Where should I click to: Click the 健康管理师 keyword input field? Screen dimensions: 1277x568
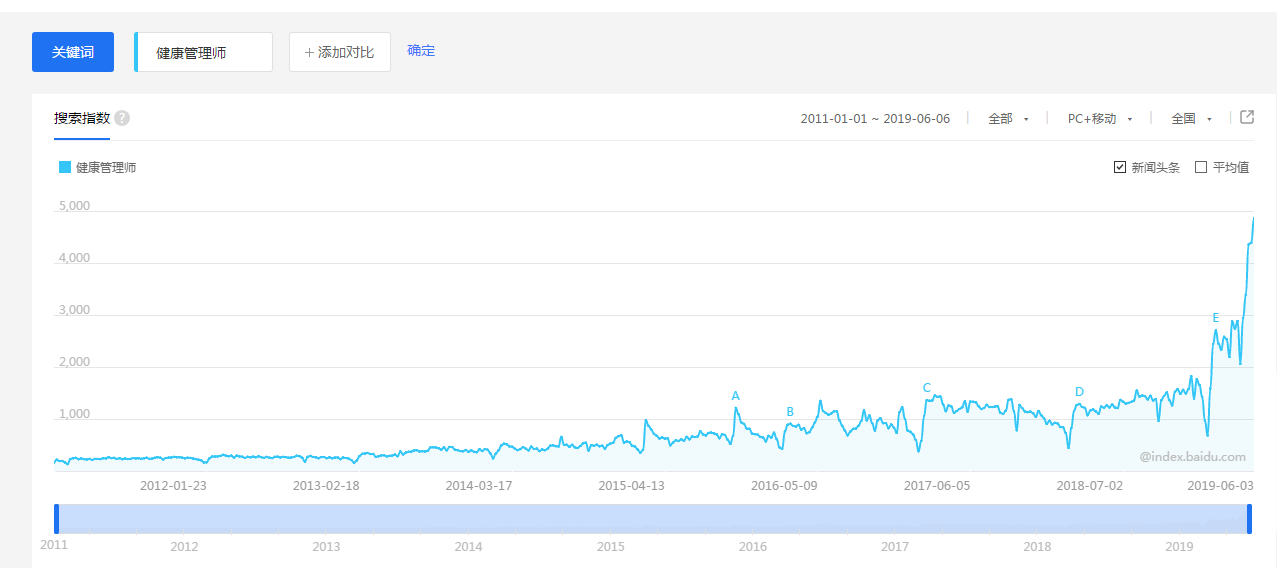click(x=204, y=52)
